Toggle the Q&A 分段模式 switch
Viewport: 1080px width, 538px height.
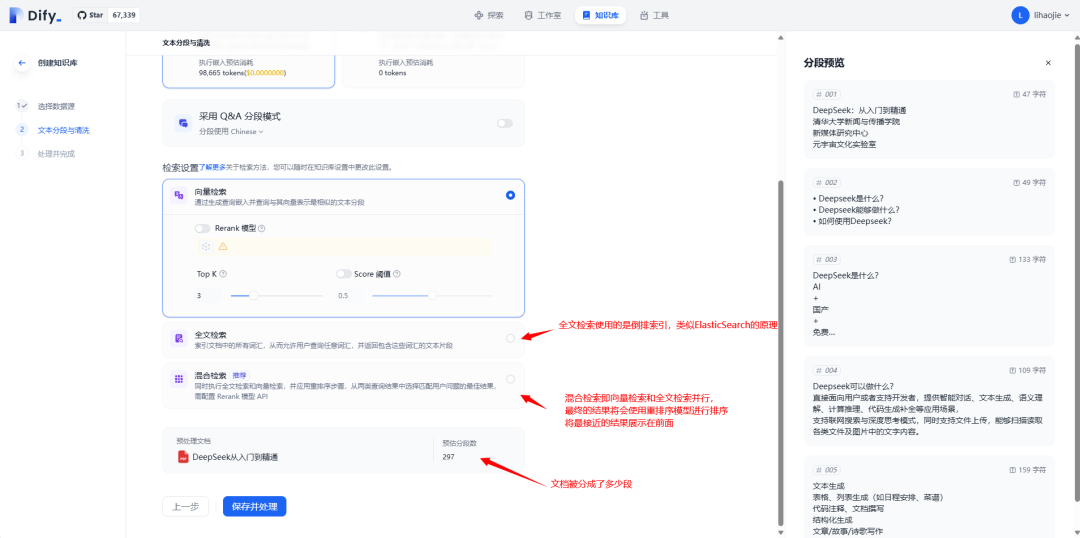(505, 123)
